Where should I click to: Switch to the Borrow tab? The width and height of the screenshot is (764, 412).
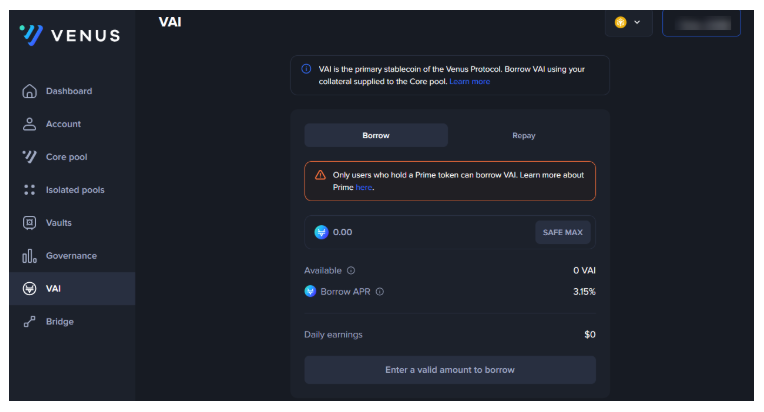coord(376,135)
